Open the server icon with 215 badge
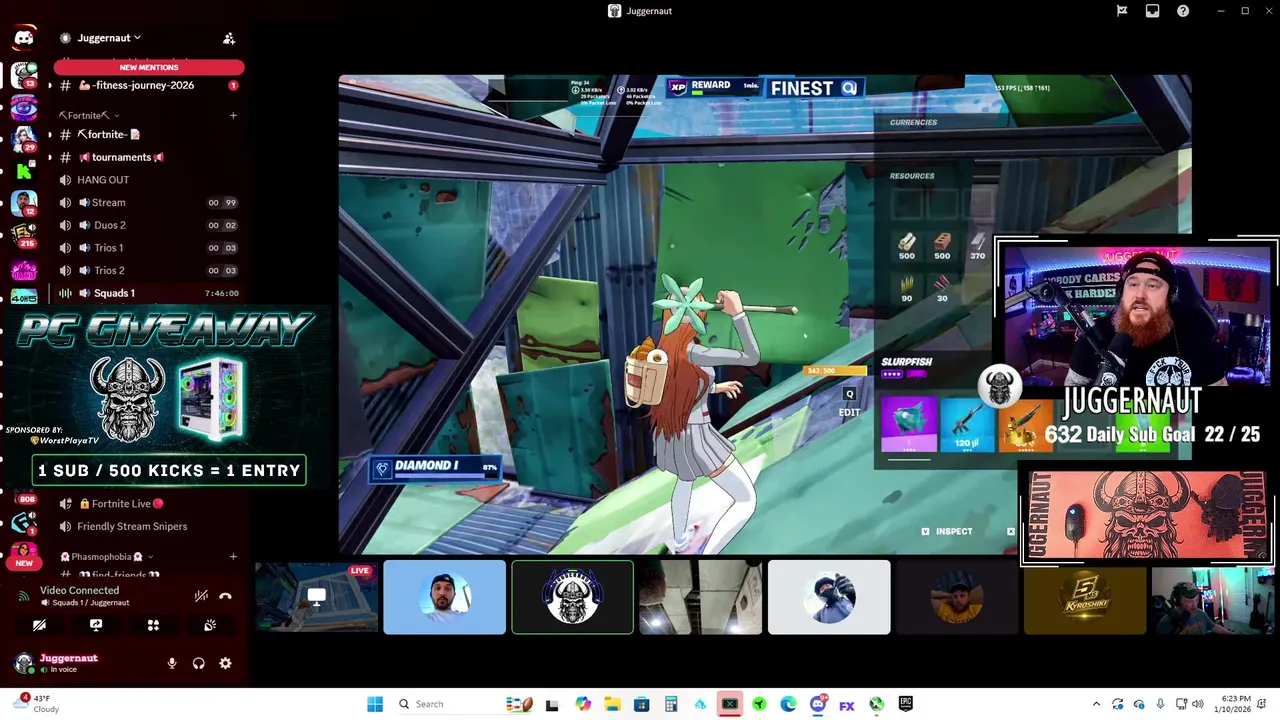1280x720 pixels. pos(24,235)
